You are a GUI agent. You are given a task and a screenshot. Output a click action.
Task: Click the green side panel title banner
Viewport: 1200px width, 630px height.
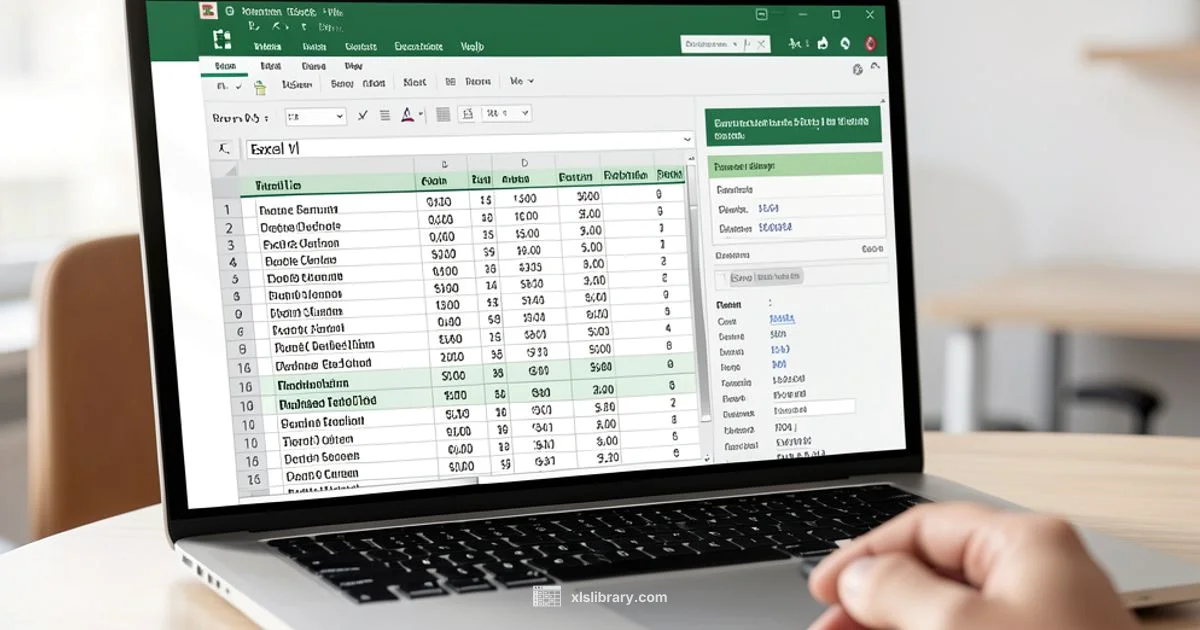[x=793, y=127]
